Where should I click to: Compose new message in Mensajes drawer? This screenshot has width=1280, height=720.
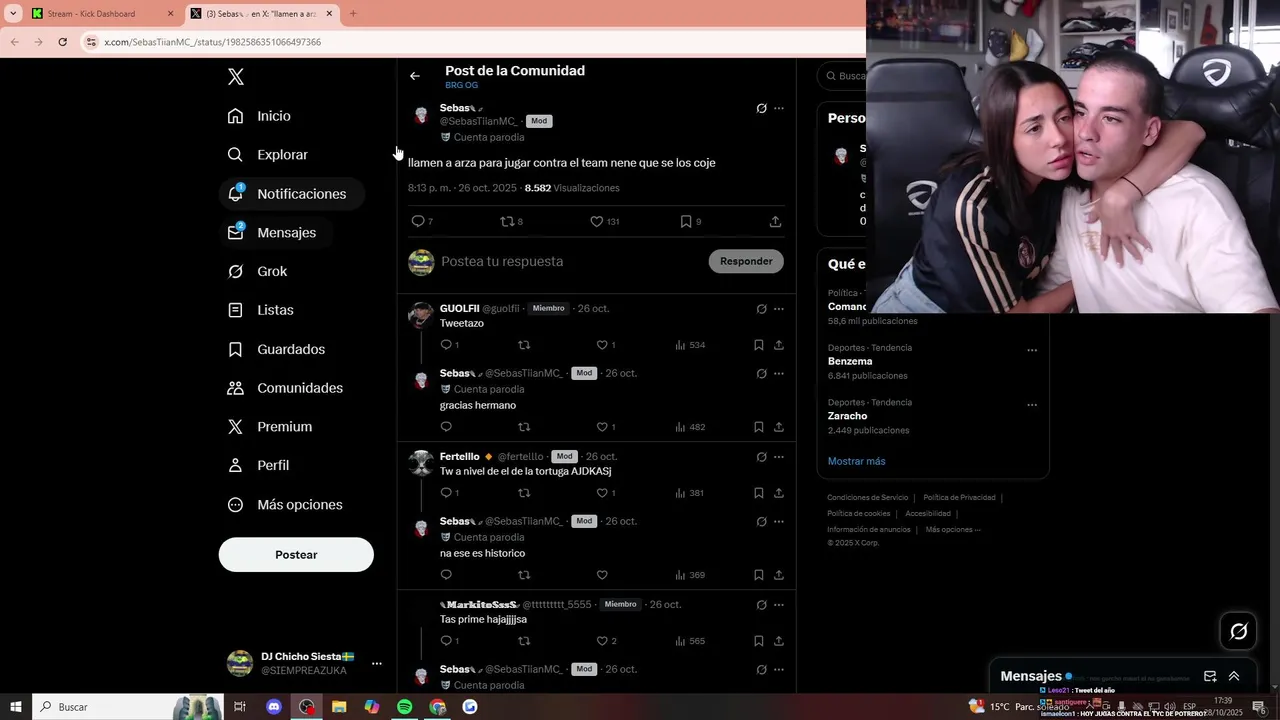[1210, 676]
